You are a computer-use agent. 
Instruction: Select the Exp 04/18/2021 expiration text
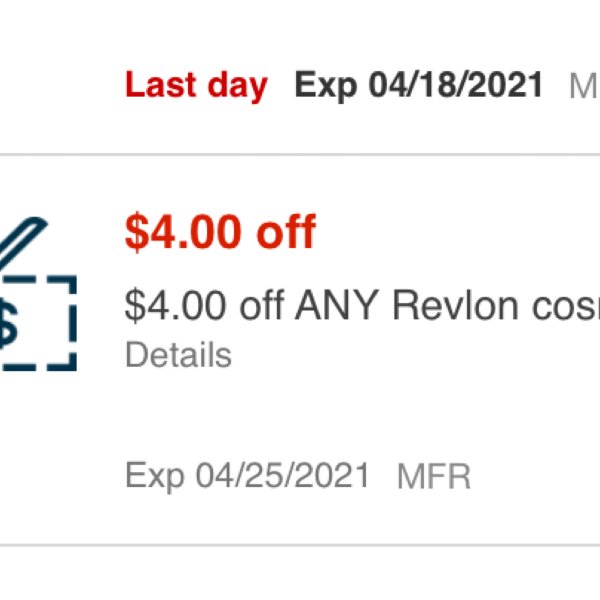point(419,86)
